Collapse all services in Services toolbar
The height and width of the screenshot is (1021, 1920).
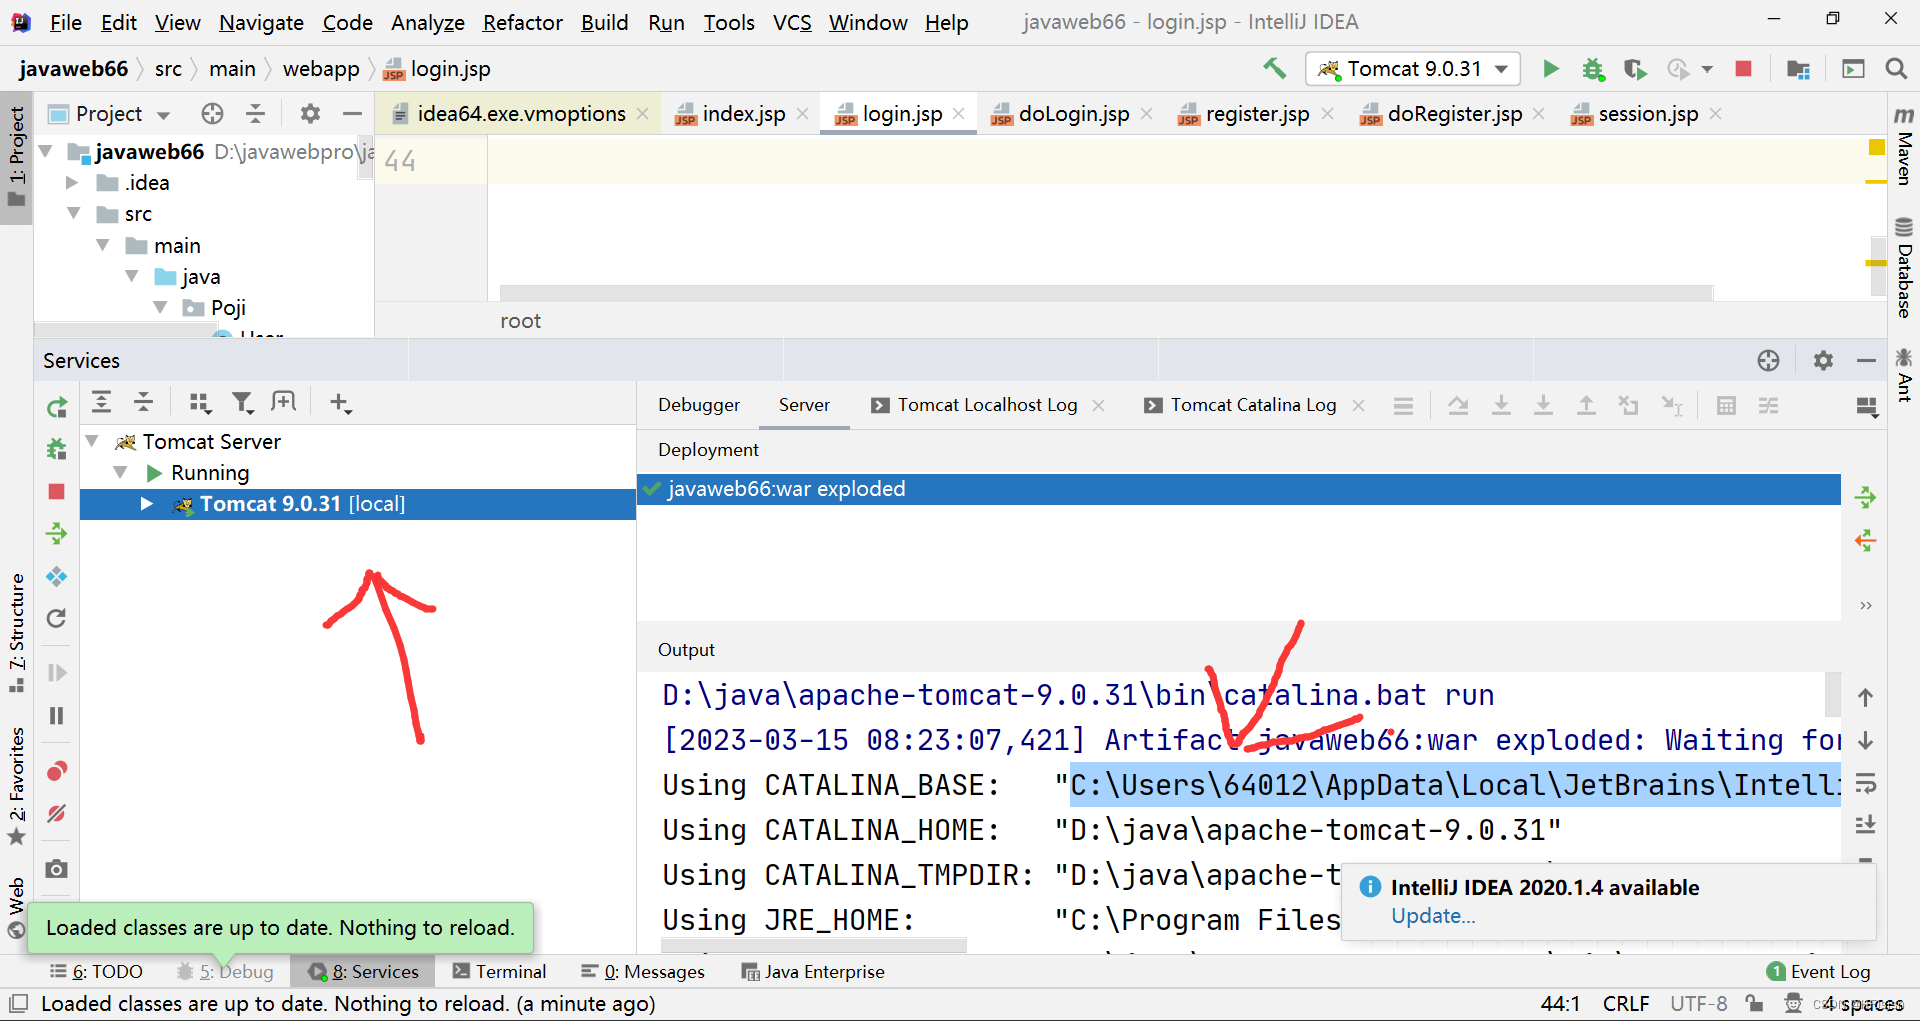click(144, 402)
